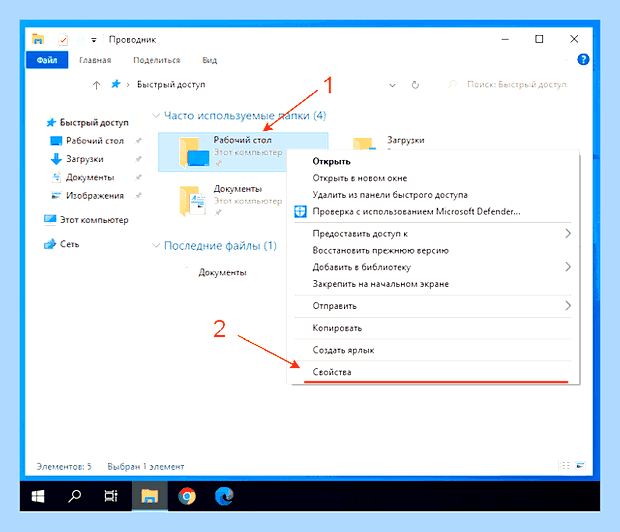Screen dimensions: 620x532
Task: Open the taskbar search magnifier
Action: 74,496
